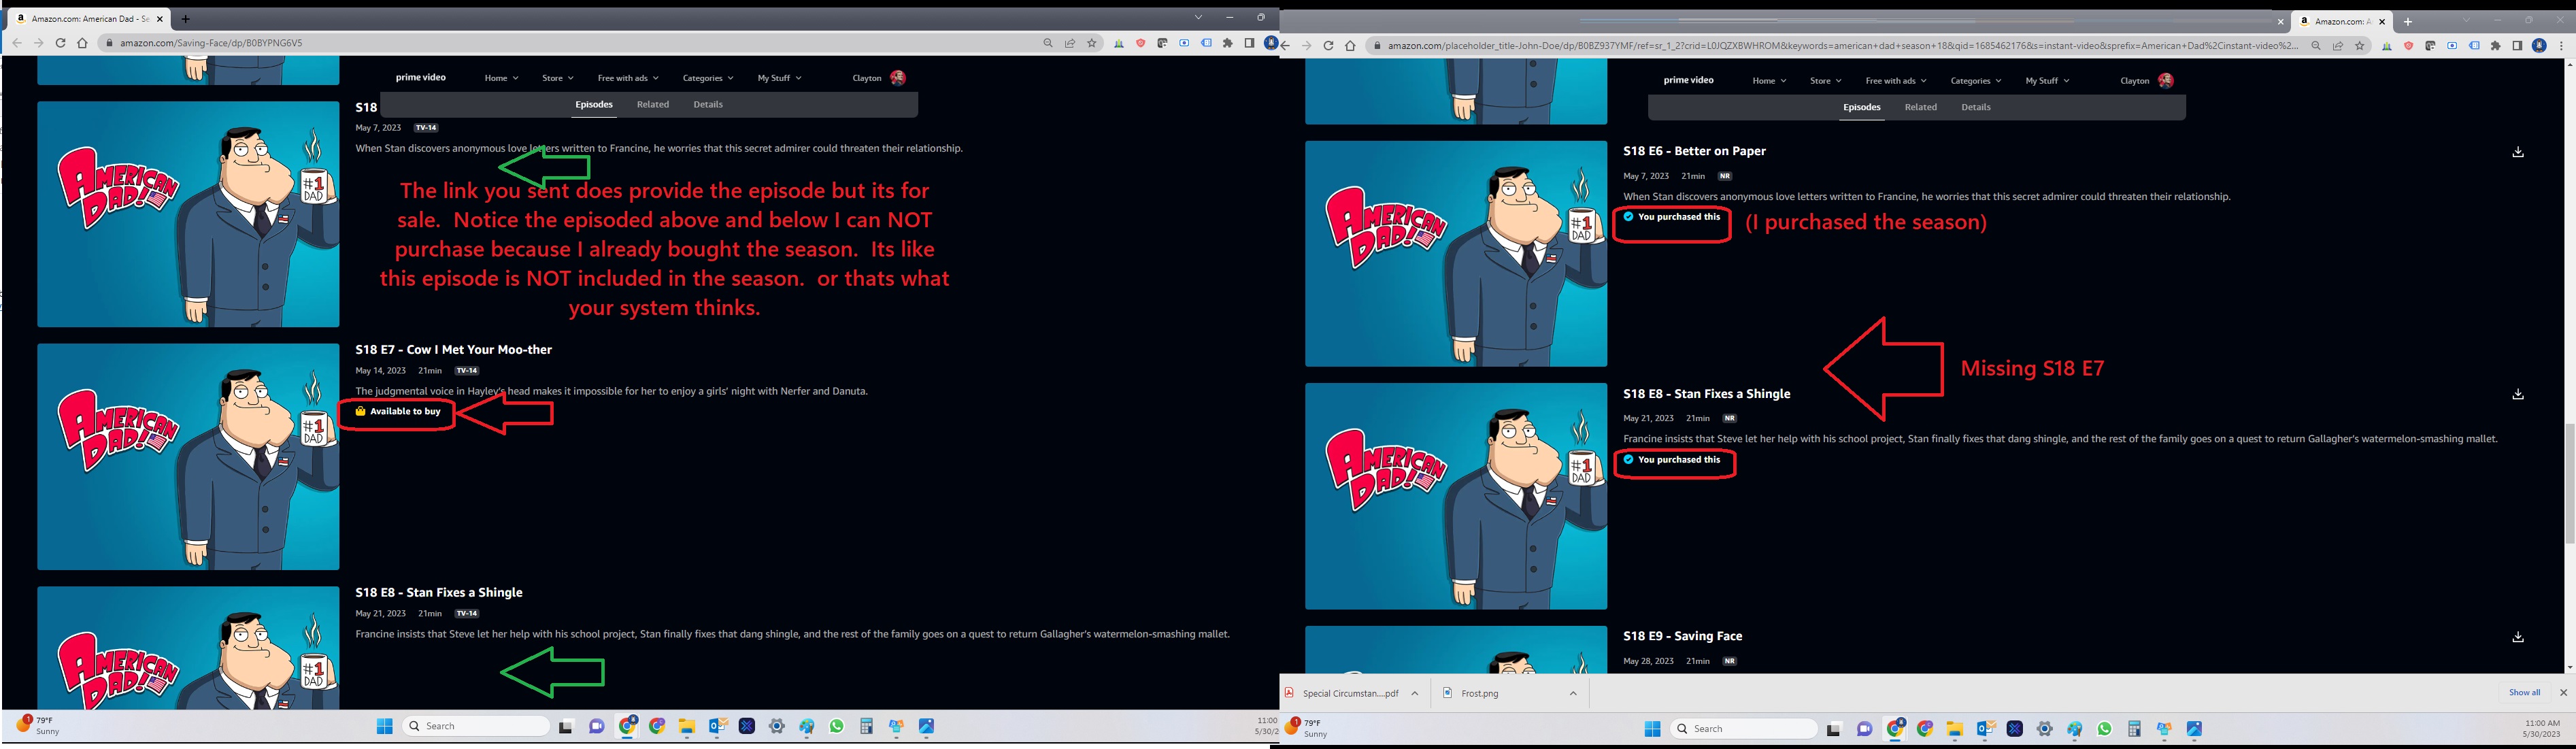This screenshot has width=2576, height=749.
Task: Open Chrome's three-dot menu in the right window
Action: (x=2561, y=46)
